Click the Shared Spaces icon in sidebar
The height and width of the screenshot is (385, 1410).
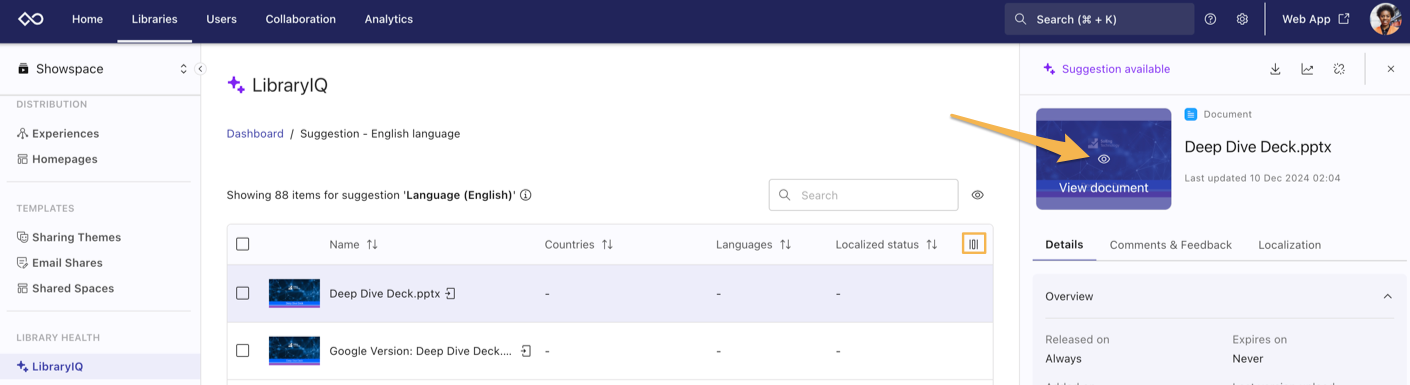tap(22, 288)
